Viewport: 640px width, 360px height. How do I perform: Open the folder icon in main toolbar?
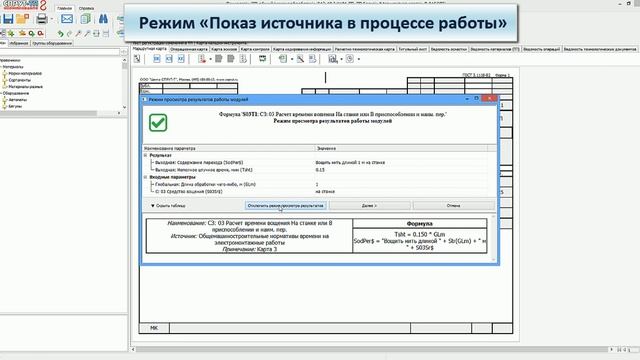(x=23, y=18)
